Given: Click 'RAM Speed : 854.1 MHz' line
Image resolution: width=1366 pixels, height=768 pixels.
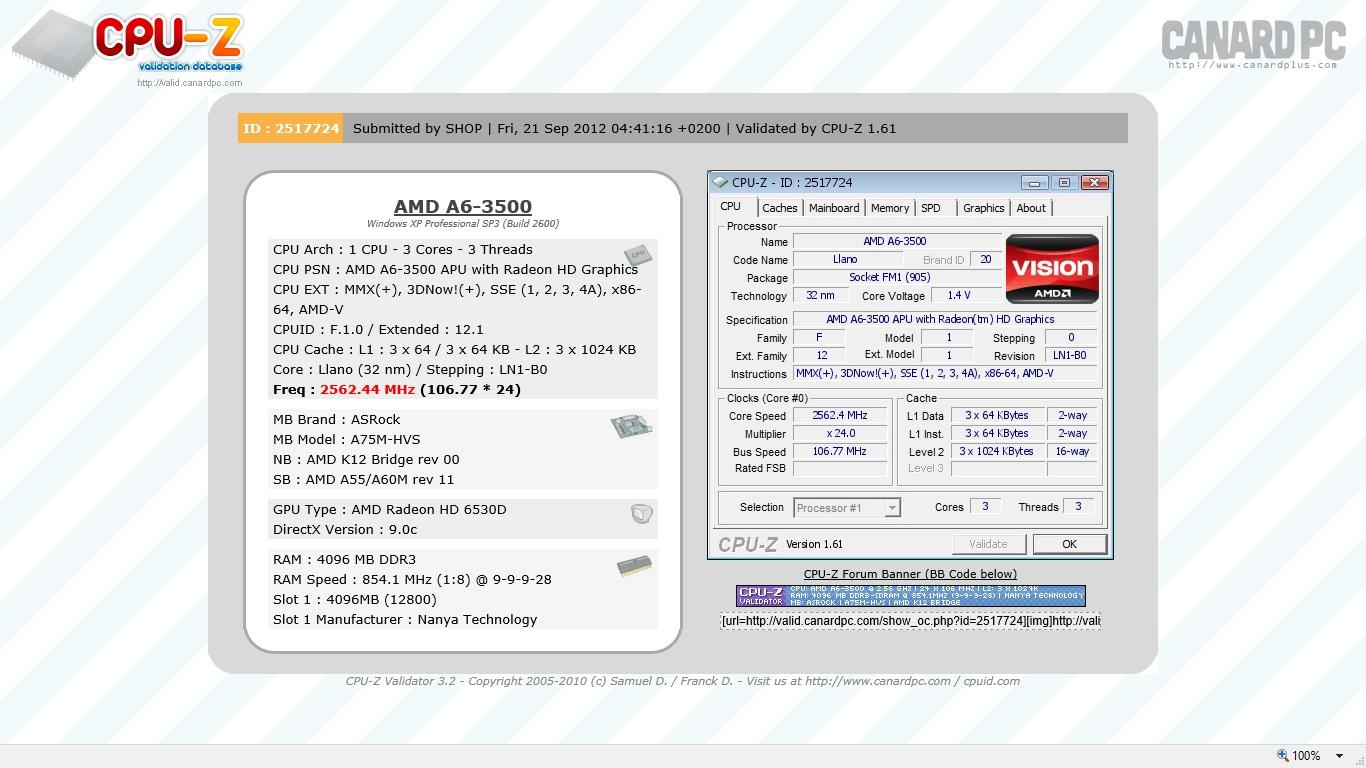Looking at the screenshot, I should (x=412, y=580).
